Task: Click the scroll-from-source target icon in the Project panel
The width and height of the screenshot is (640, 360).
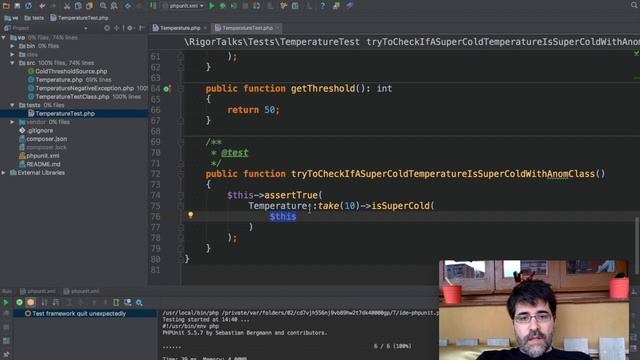Action: pyautogui.click(x=107, y=28)
